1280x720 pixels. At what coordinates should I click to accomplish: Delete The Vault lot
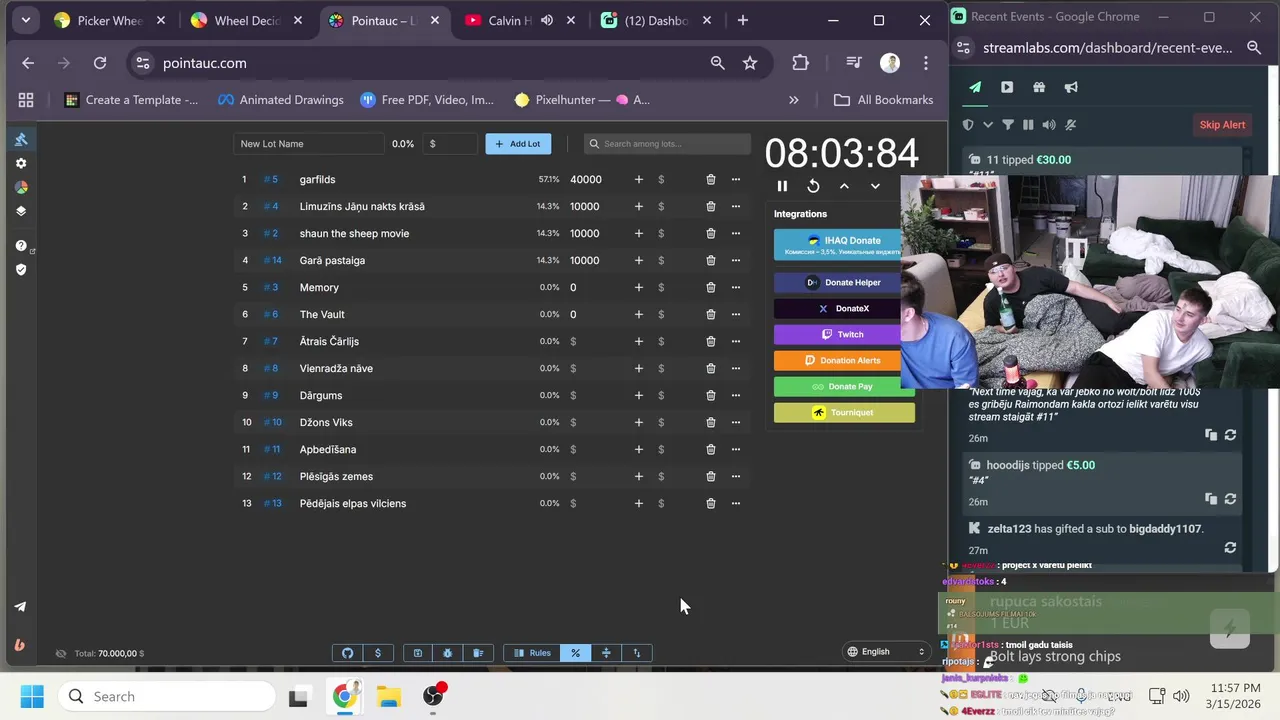(711, 314)
